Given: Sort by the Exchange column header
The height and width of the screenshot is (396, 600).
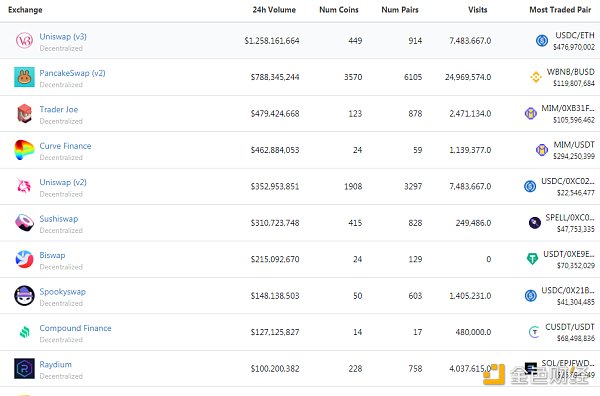Looking at the screenshot, I should (25, 10).
